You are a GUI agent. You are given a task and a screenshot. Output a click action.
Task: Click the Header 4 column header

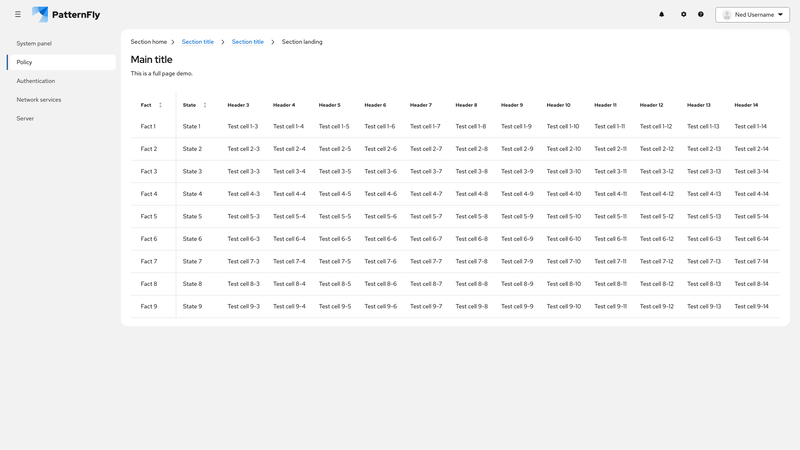(284, 105)
